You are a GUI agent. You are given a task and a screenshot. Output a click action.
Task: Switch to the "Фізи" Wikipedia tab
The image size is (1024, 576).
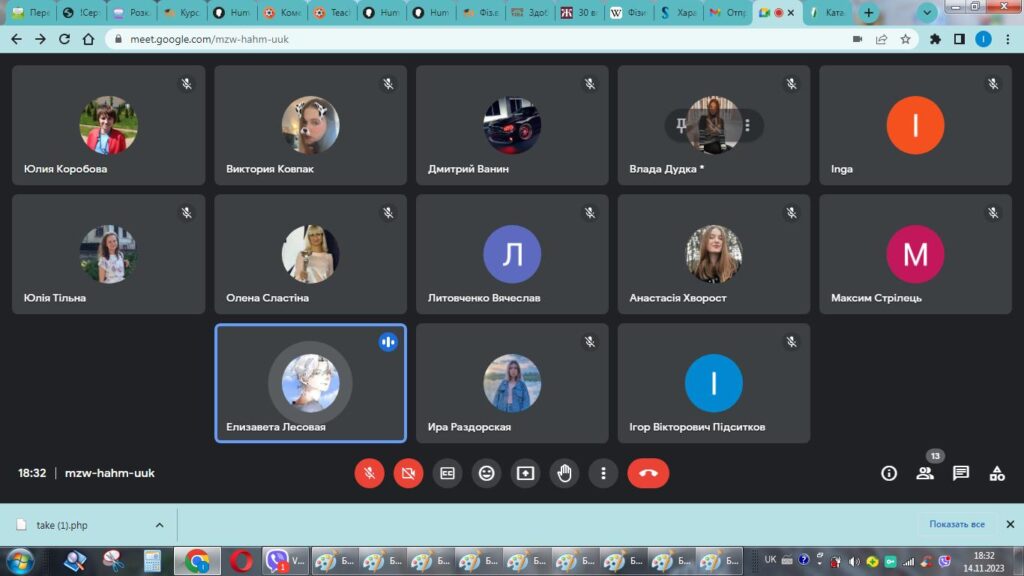click(x=629, y=12)
